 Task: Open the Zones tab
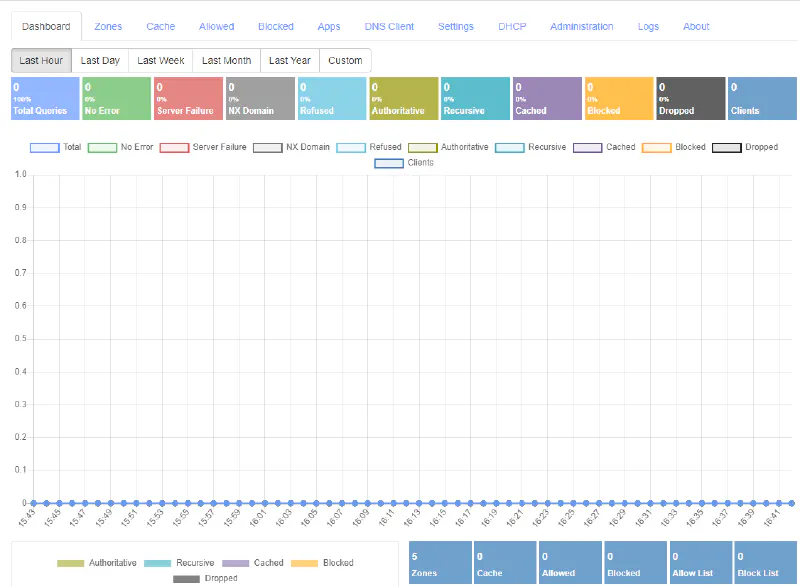[108, 27]
